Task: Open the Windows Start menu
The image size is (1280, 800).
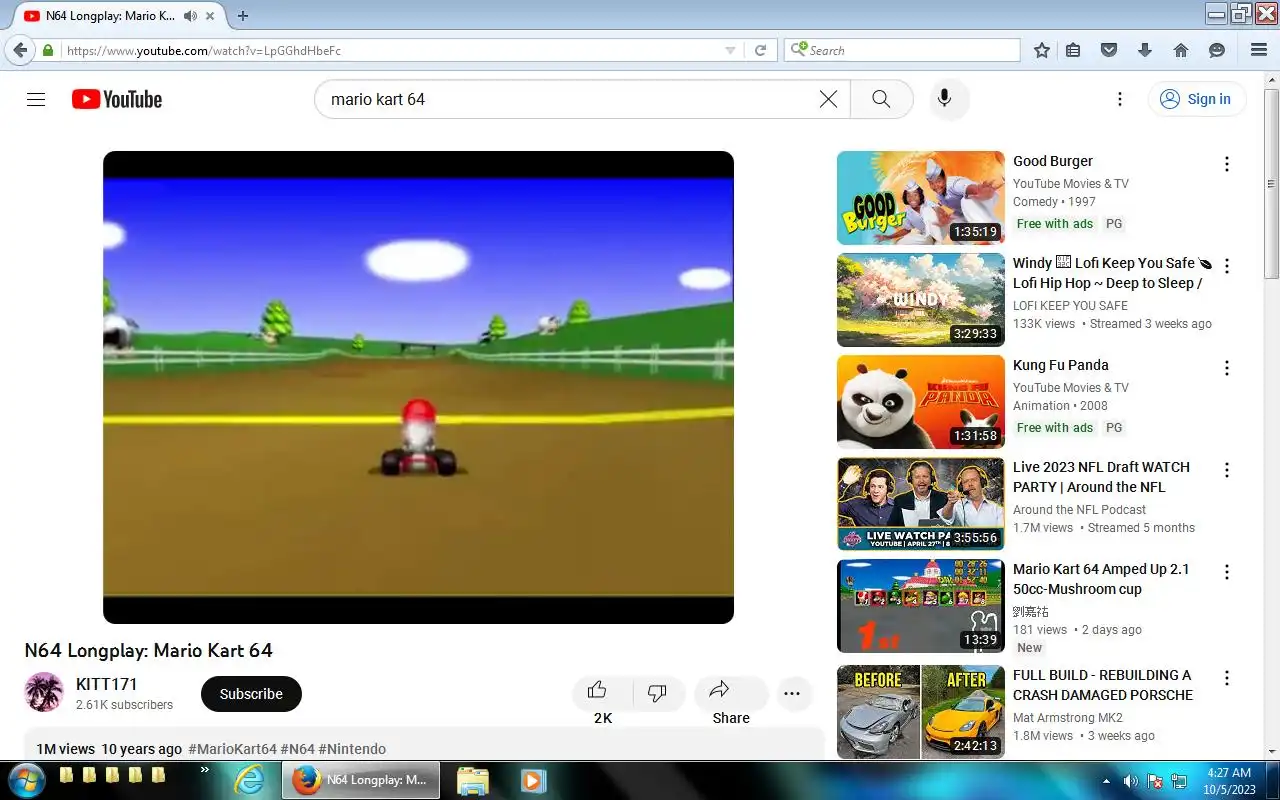Action: point(26,780)
